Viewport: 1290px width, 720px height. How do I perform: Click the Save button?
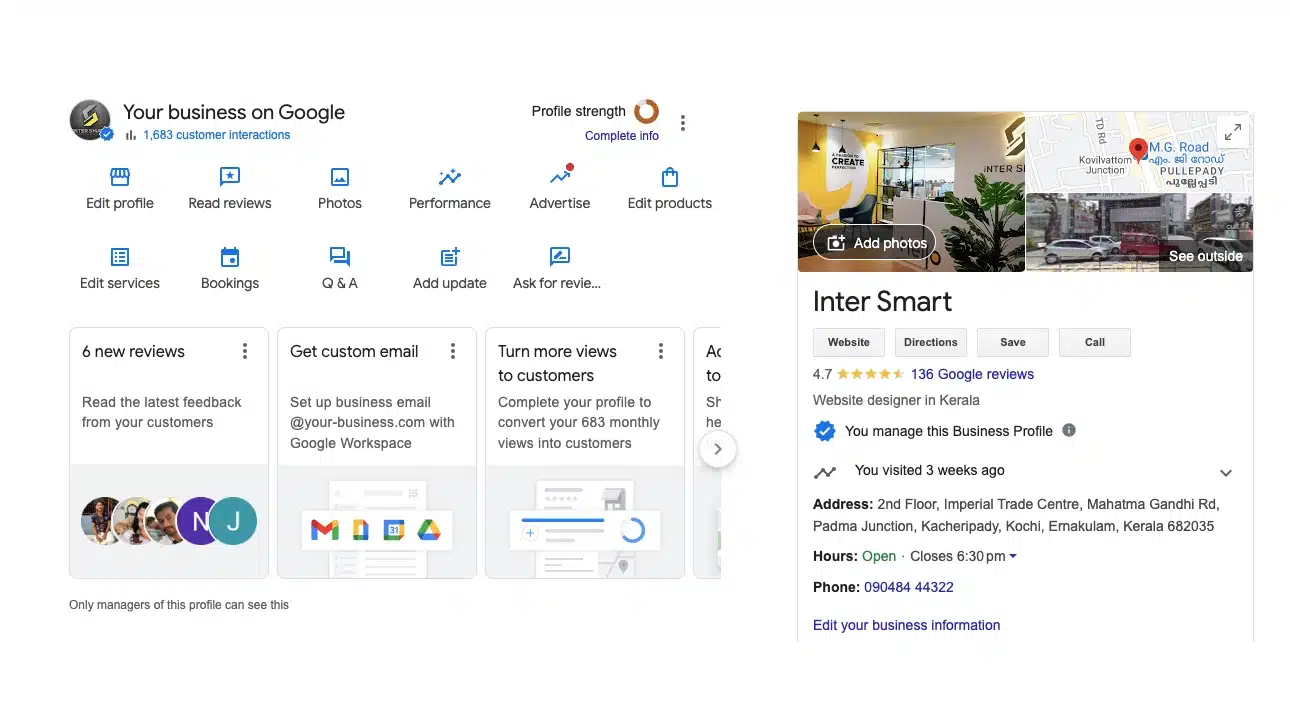(1013, 342)
